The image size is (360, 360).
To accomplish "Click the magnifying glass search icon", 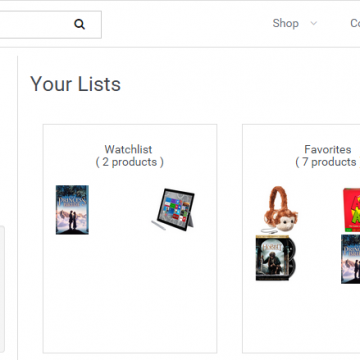I will 79,24.
